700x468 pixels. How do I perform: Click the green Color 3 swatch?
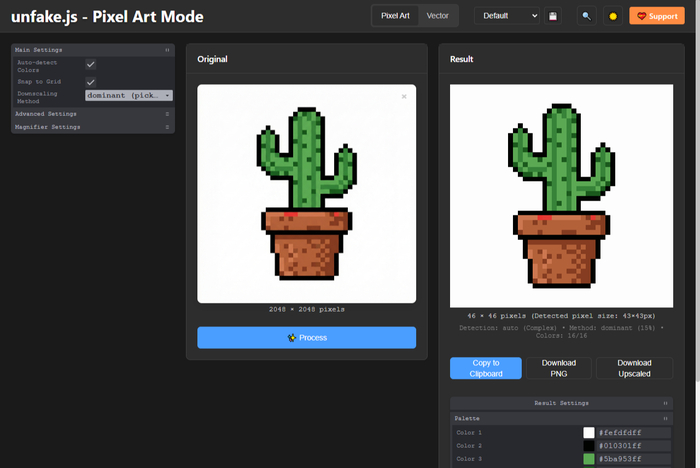(589, 459)
